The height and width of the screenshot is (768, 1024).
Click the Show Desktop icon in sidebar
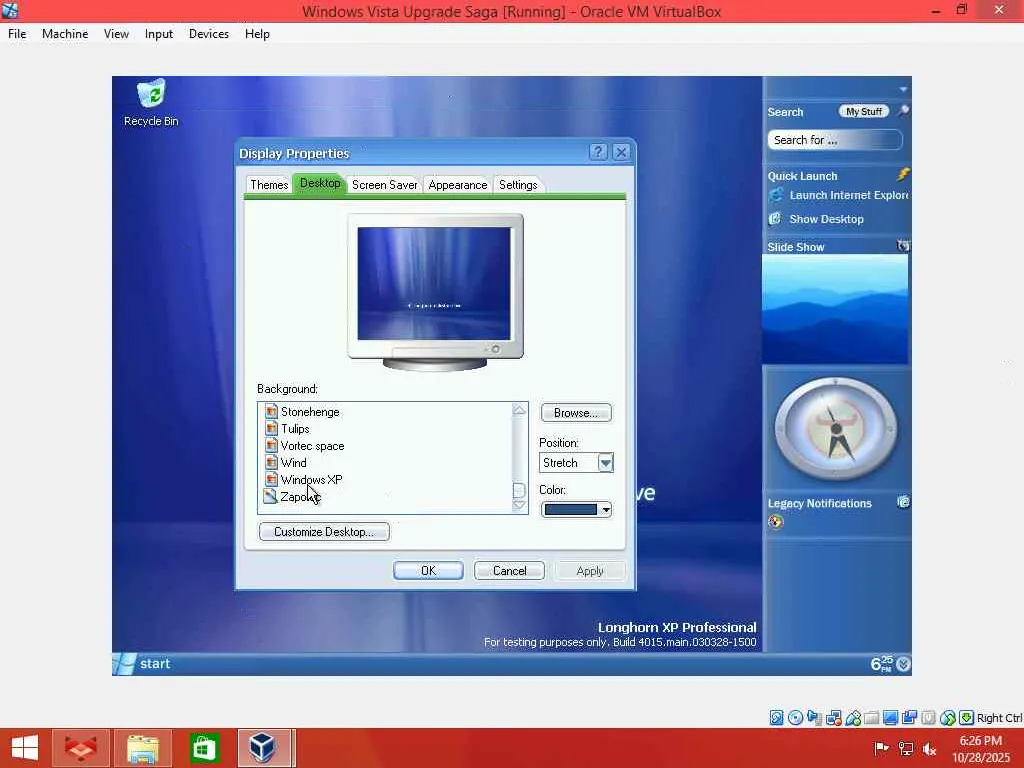click(x=775, y=219)
